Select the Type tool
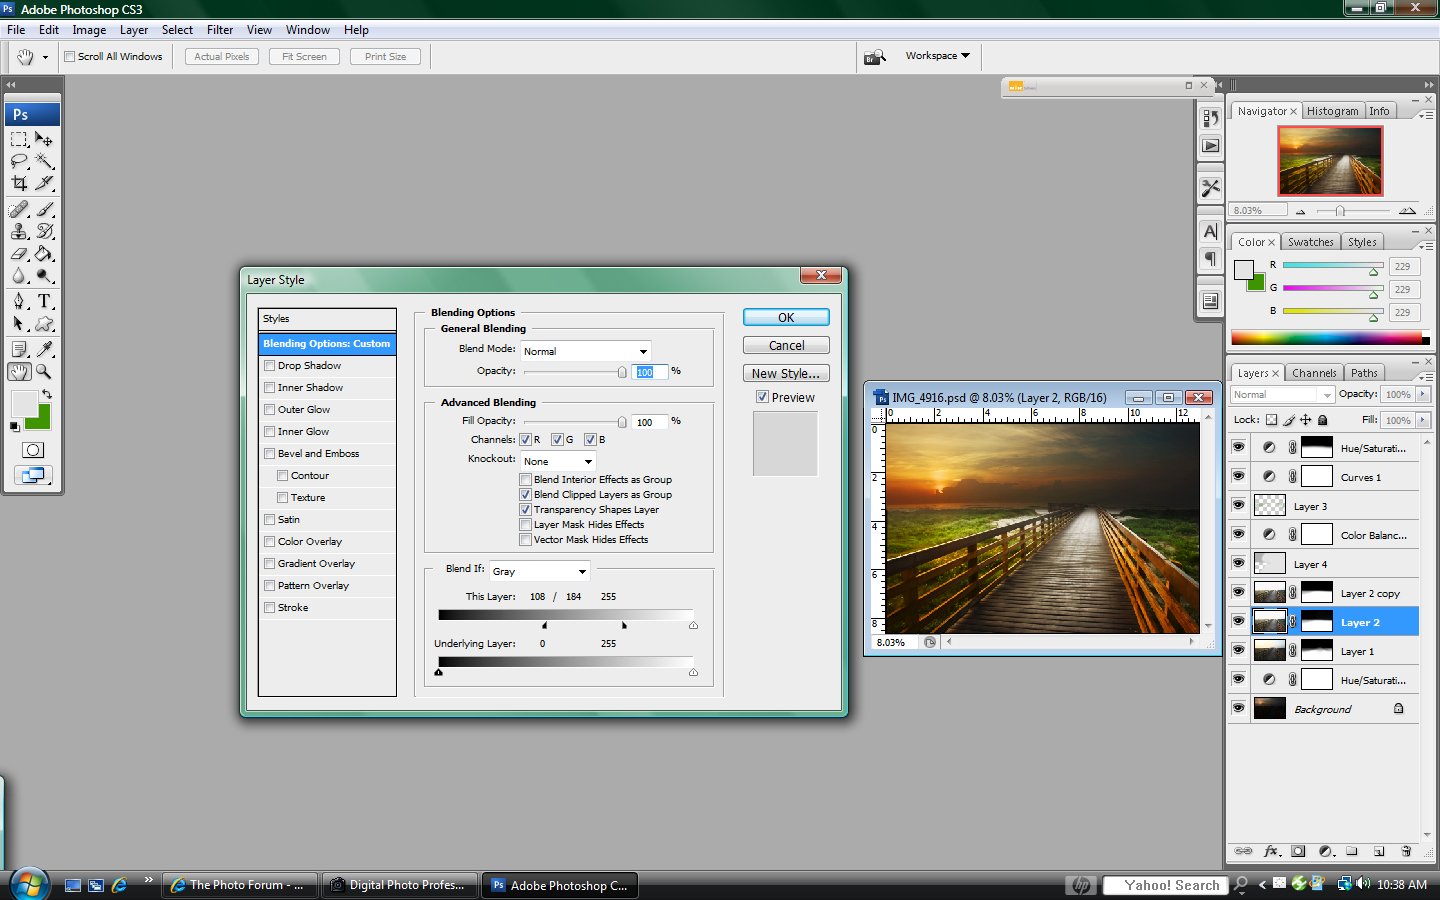Screen dimensions: 1440x900 (44, 301)
